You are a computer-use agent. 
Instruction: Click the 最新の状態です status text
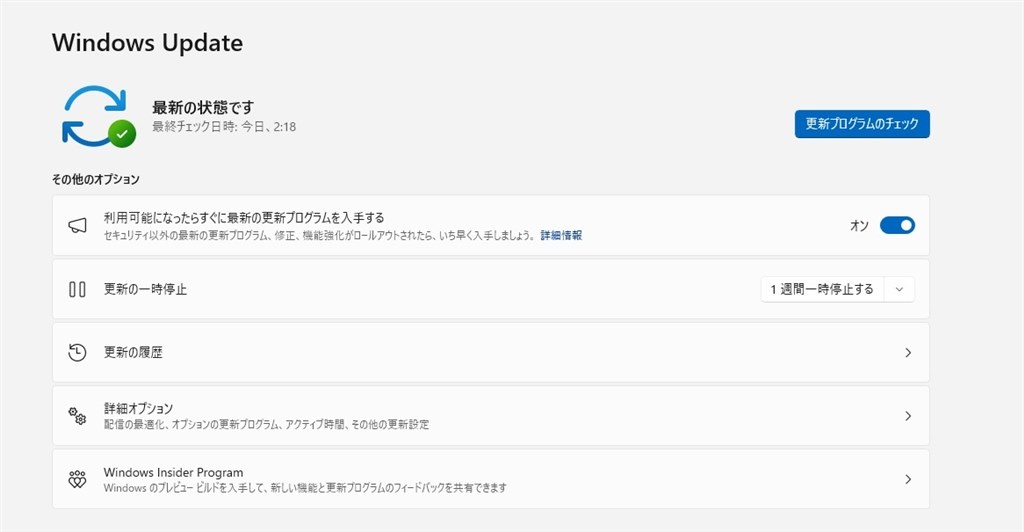(x=202, y=107)
